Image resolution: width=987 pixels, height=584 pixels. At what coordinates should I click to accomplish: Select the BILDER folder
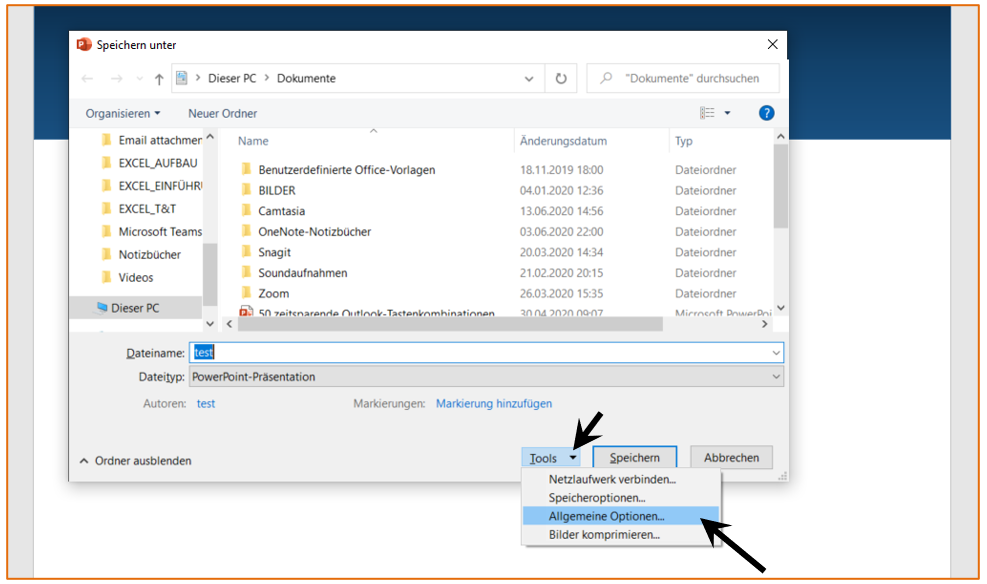tap(276, 190)
